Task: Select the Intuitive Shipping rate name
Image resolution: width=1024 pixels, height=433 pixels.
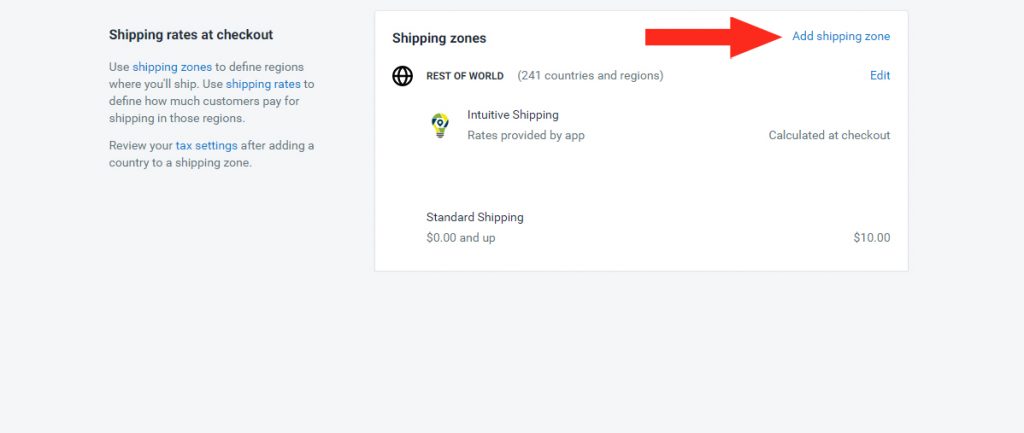Action: click(513, 115)
